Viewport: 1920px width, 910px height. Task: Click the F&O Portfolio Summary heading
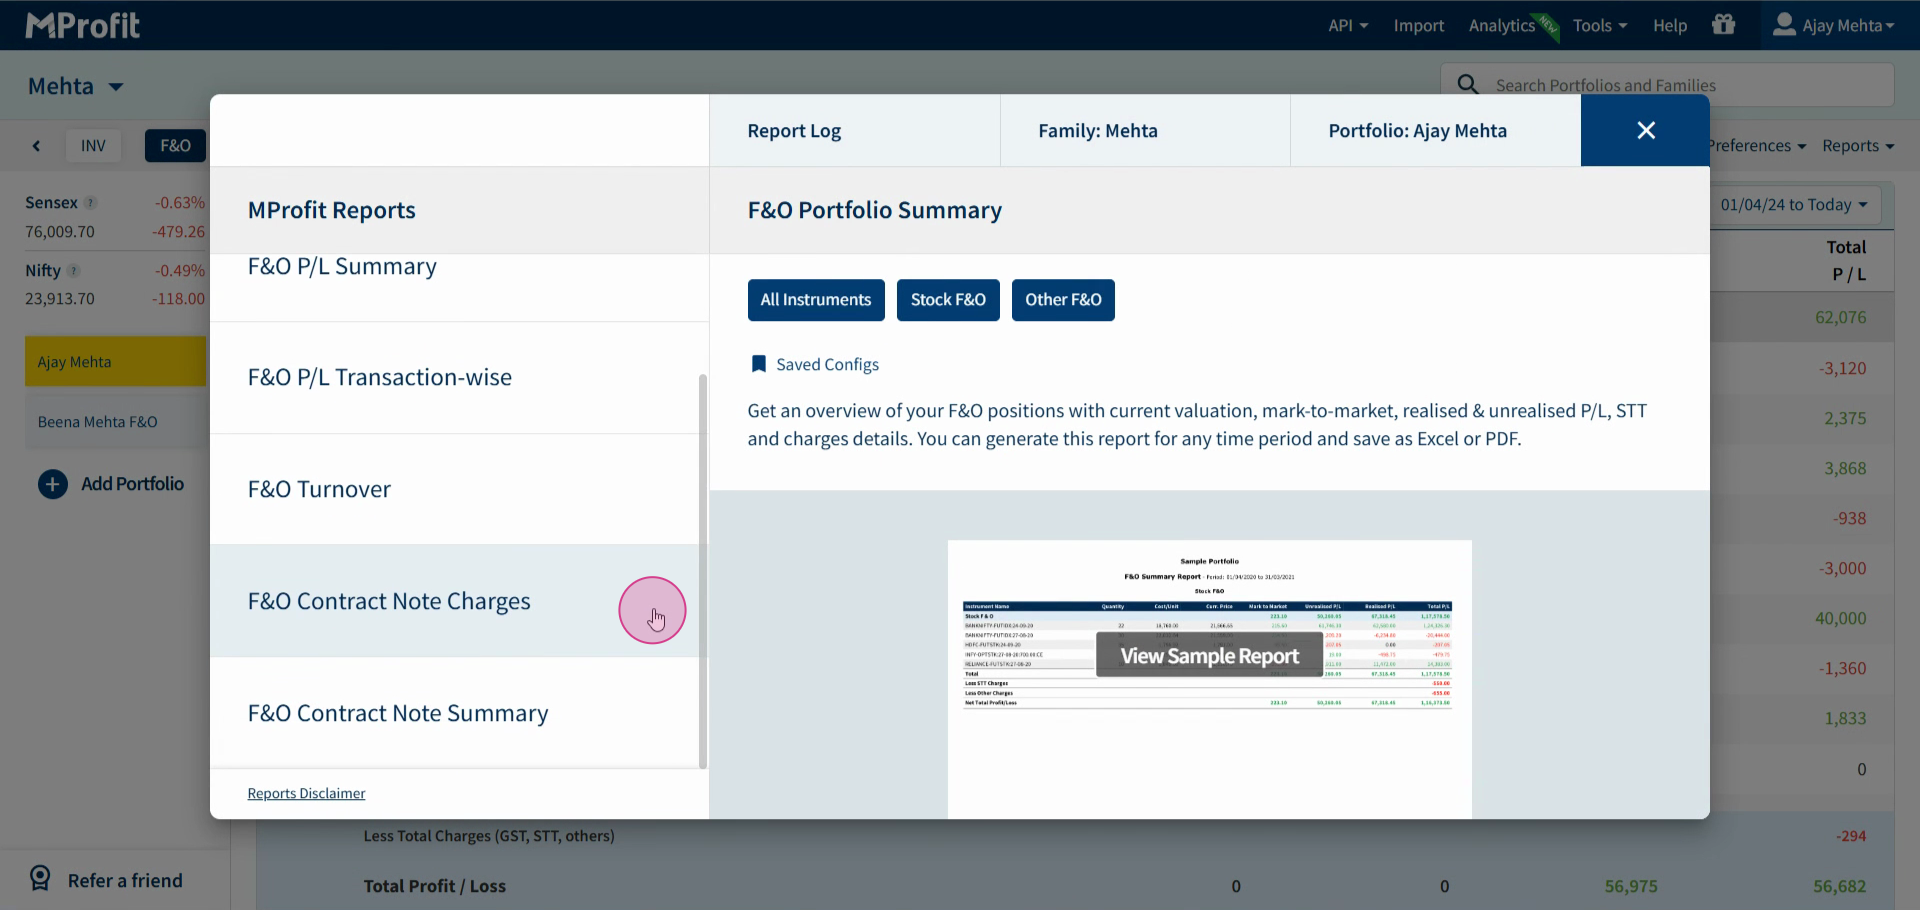874,210
